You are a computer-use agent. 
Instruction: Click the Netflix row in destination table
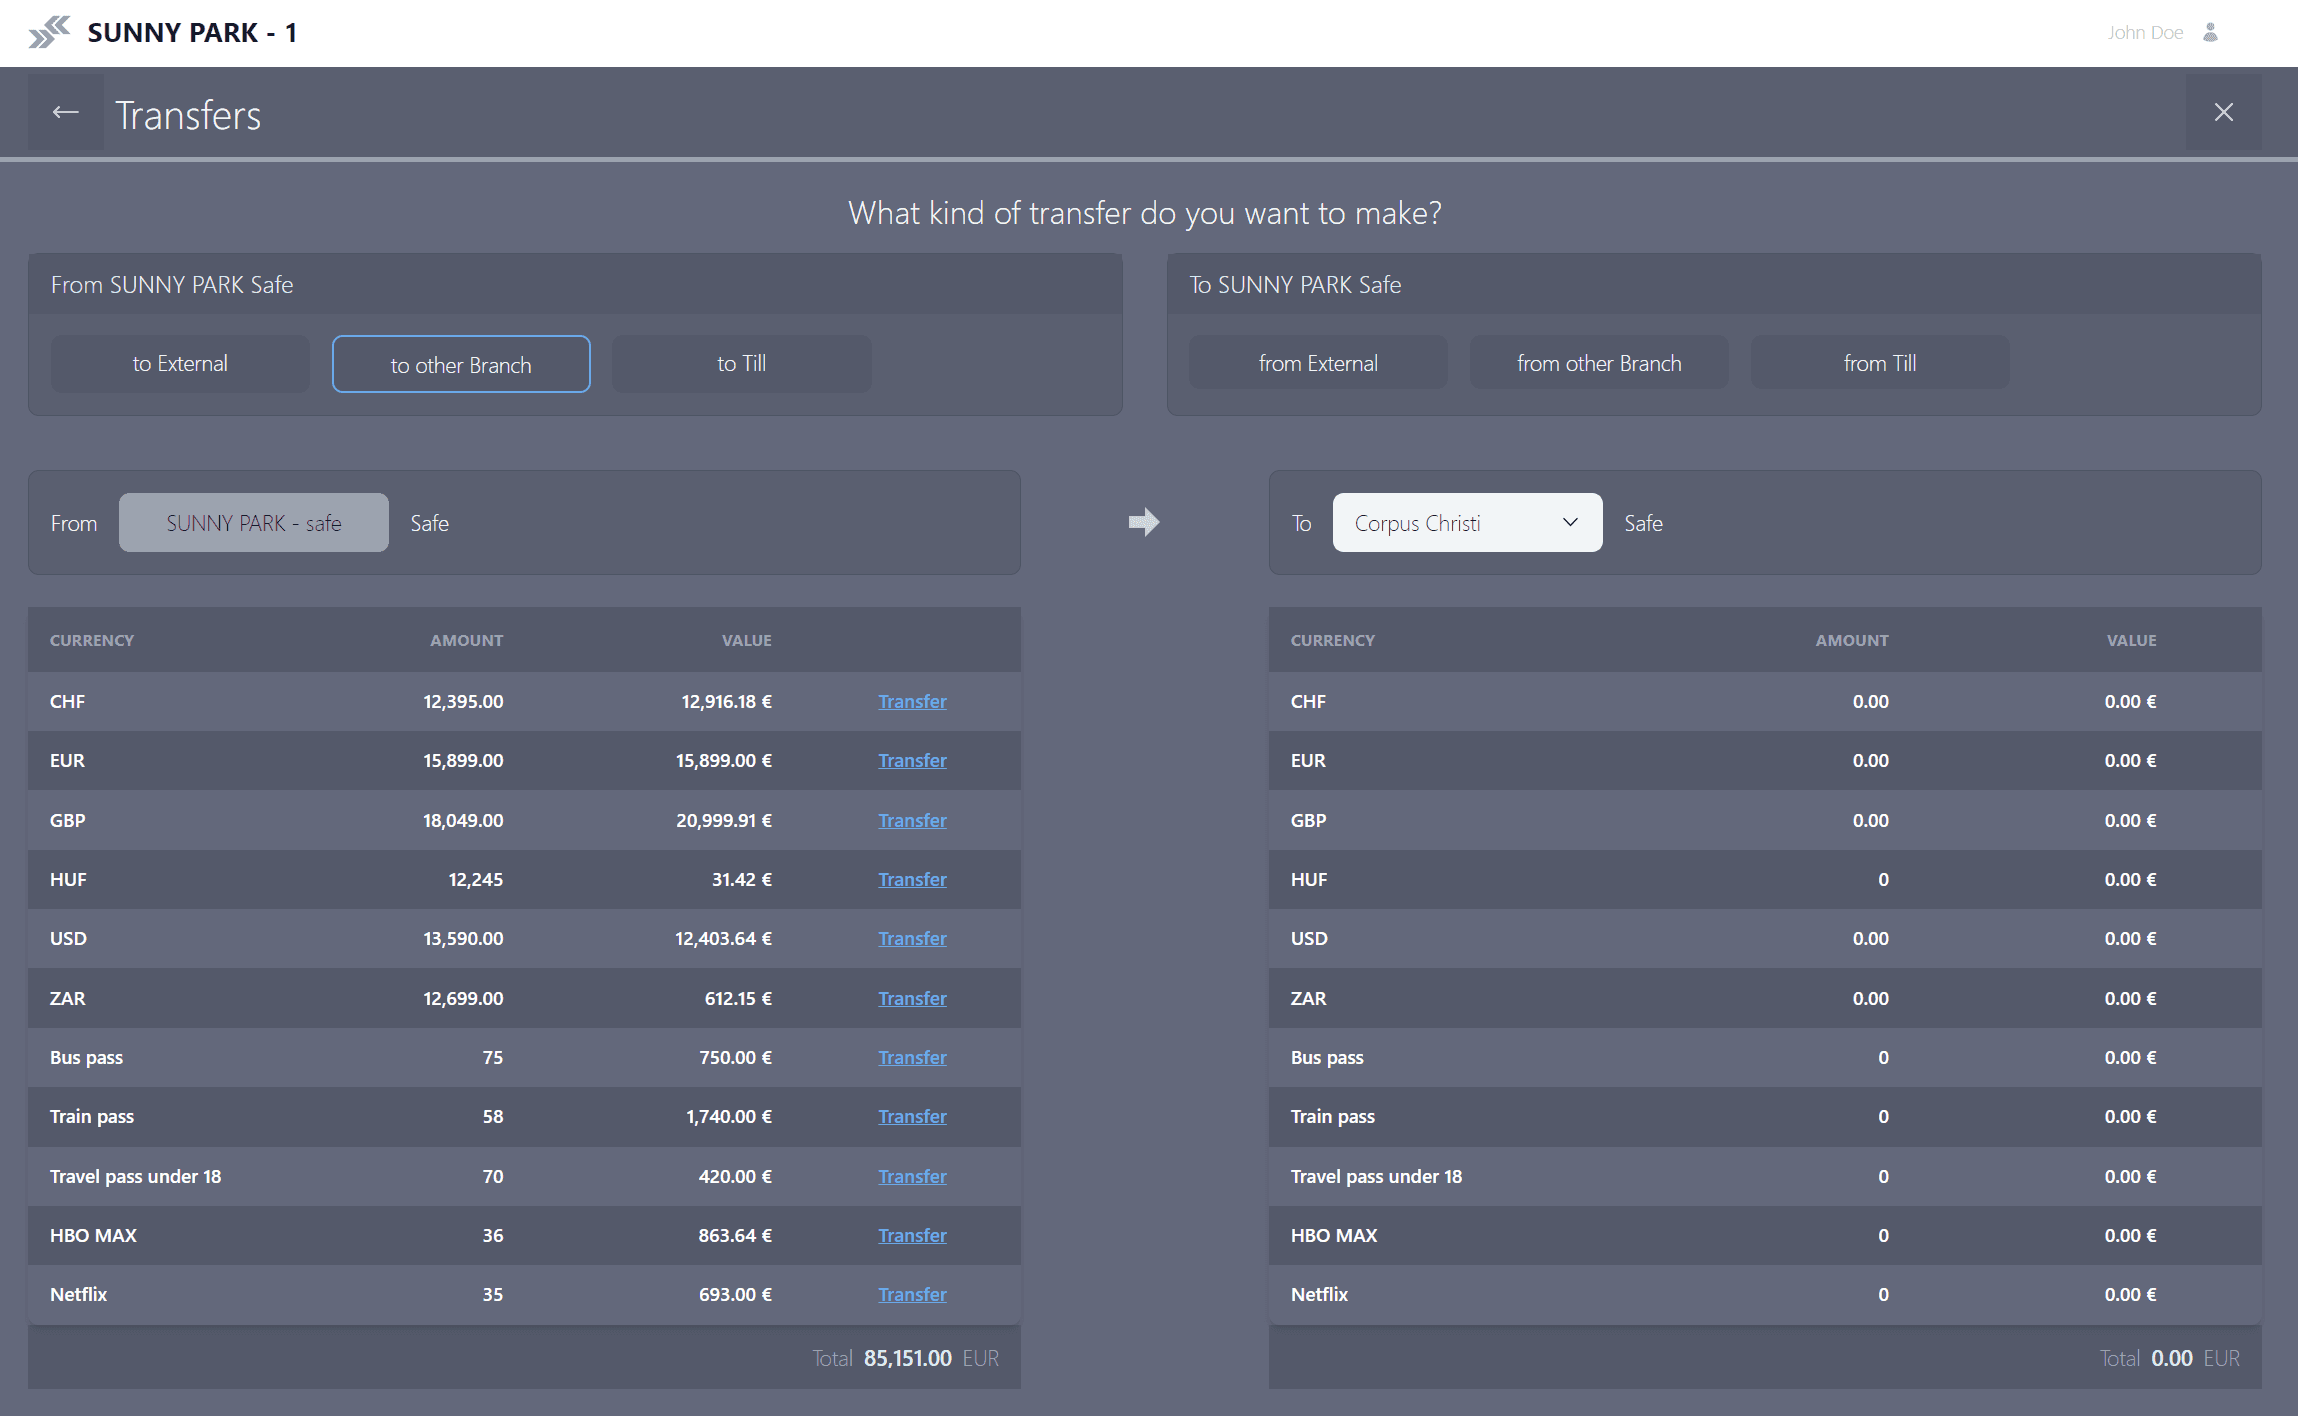point(1764,1294)
